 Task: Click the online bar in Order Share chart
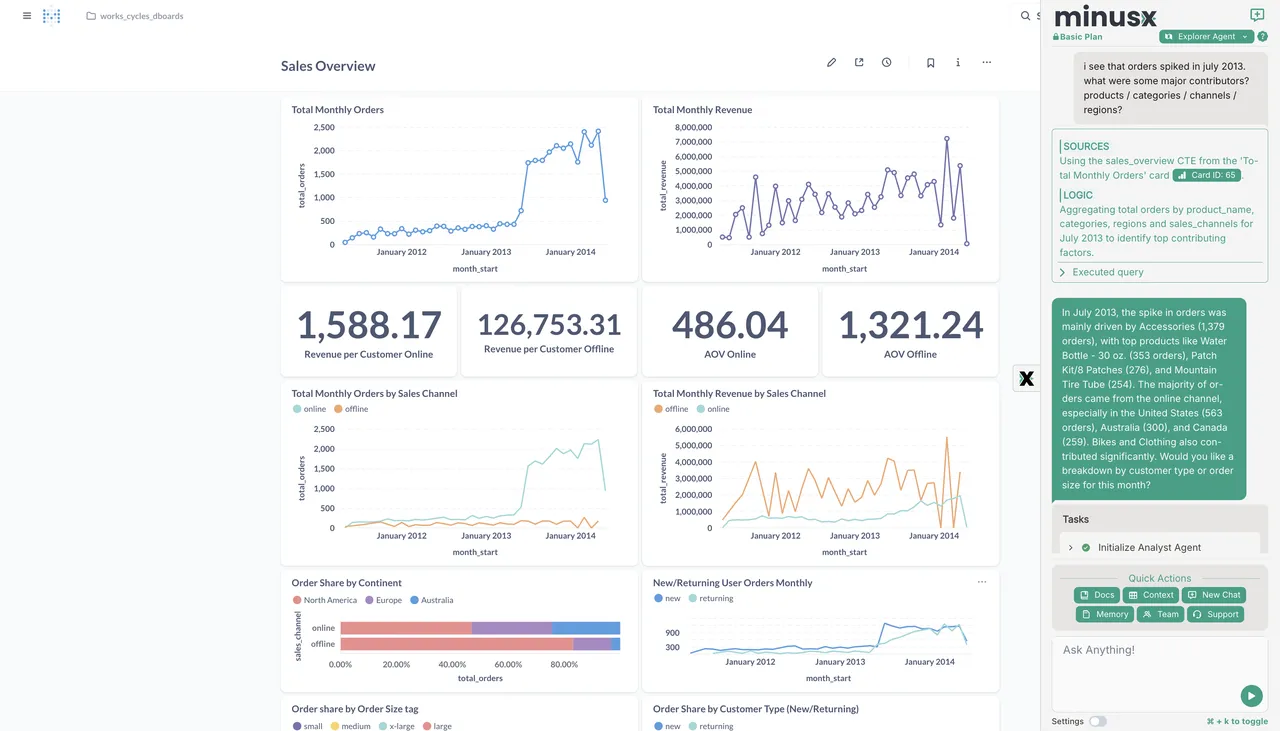click(x=480, y=628)
